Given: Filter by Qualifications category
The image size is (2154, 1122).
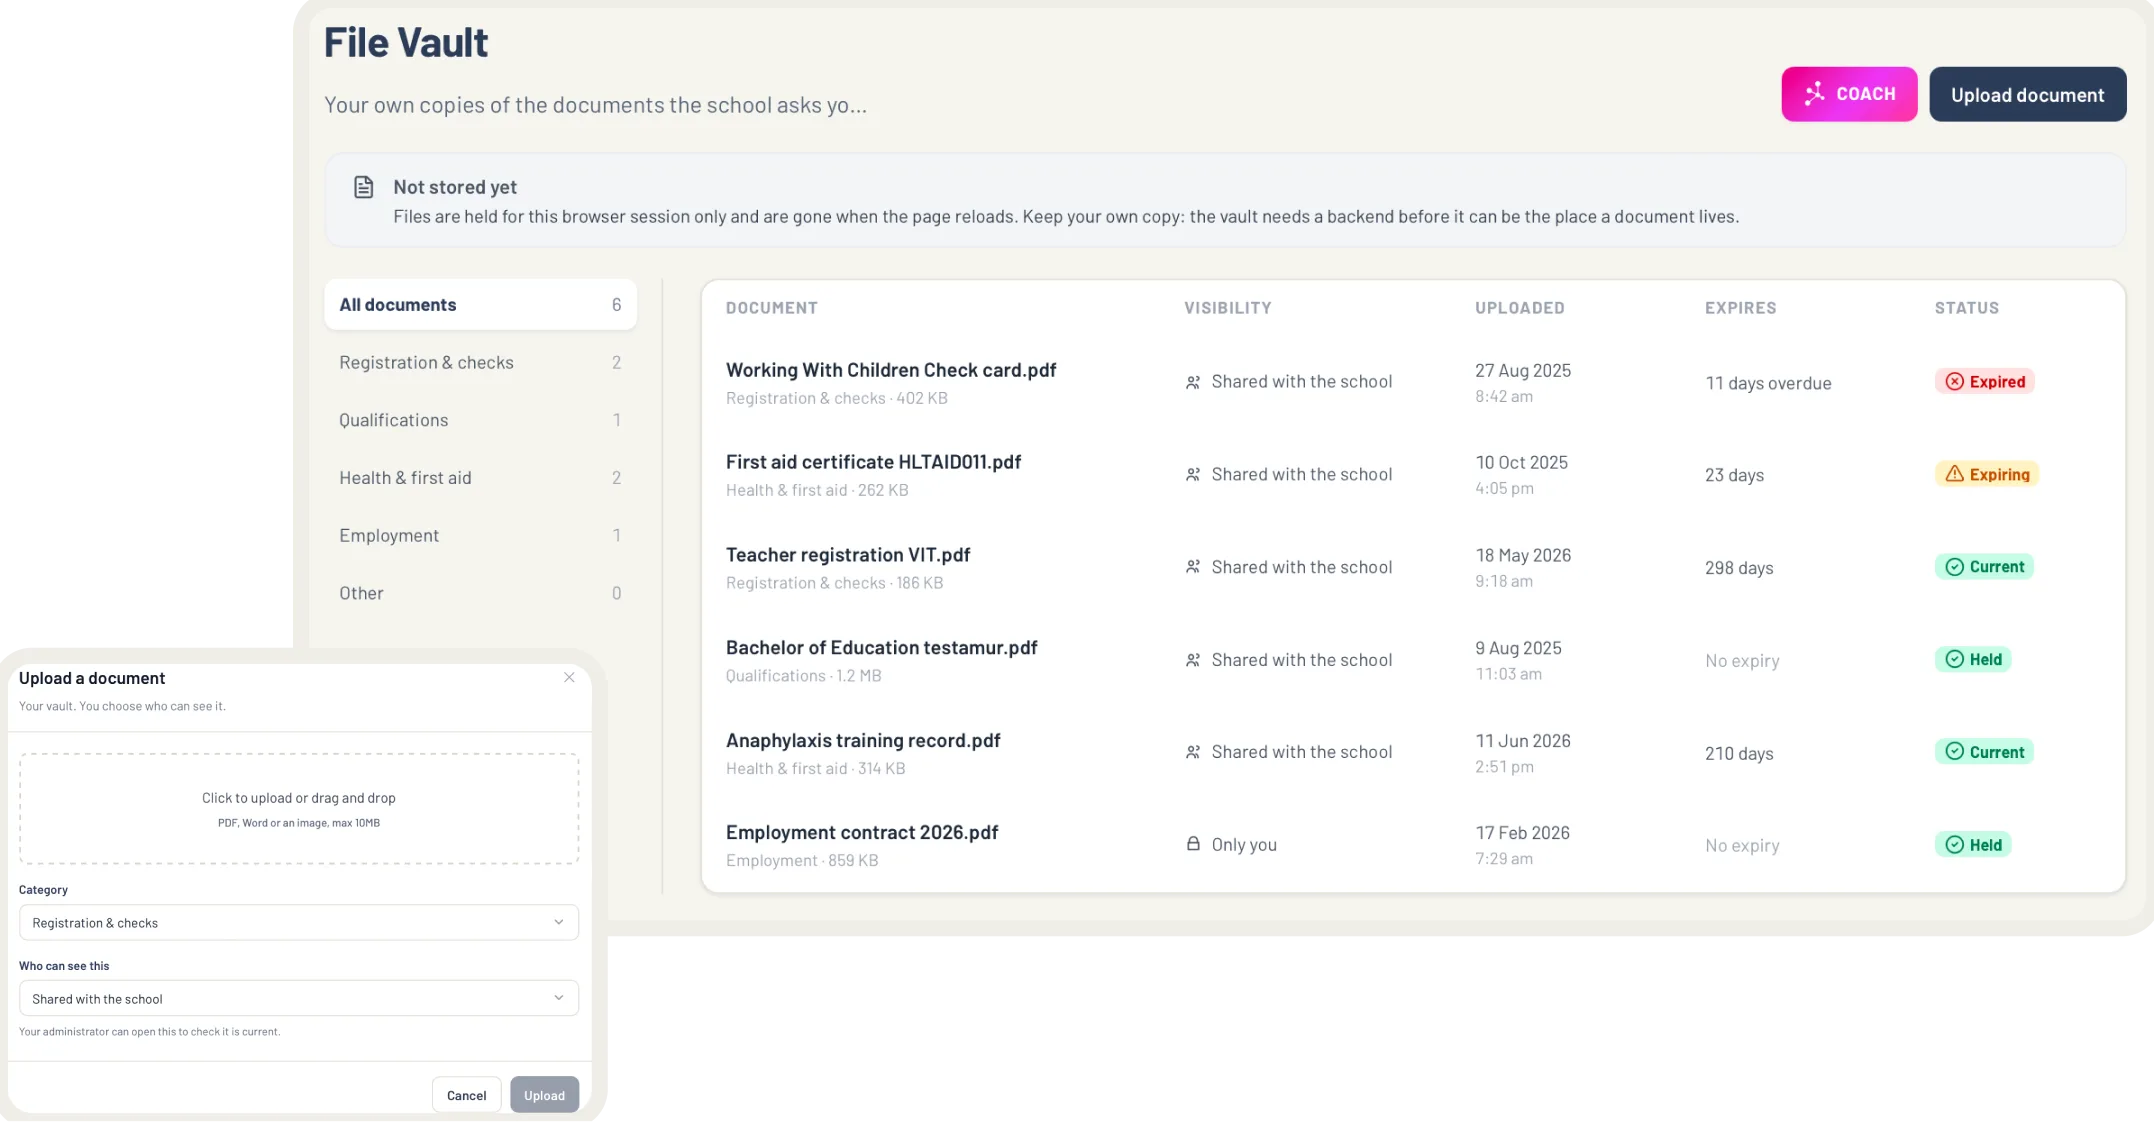Looking at the screenshot, I should click(x=480, y=420).
